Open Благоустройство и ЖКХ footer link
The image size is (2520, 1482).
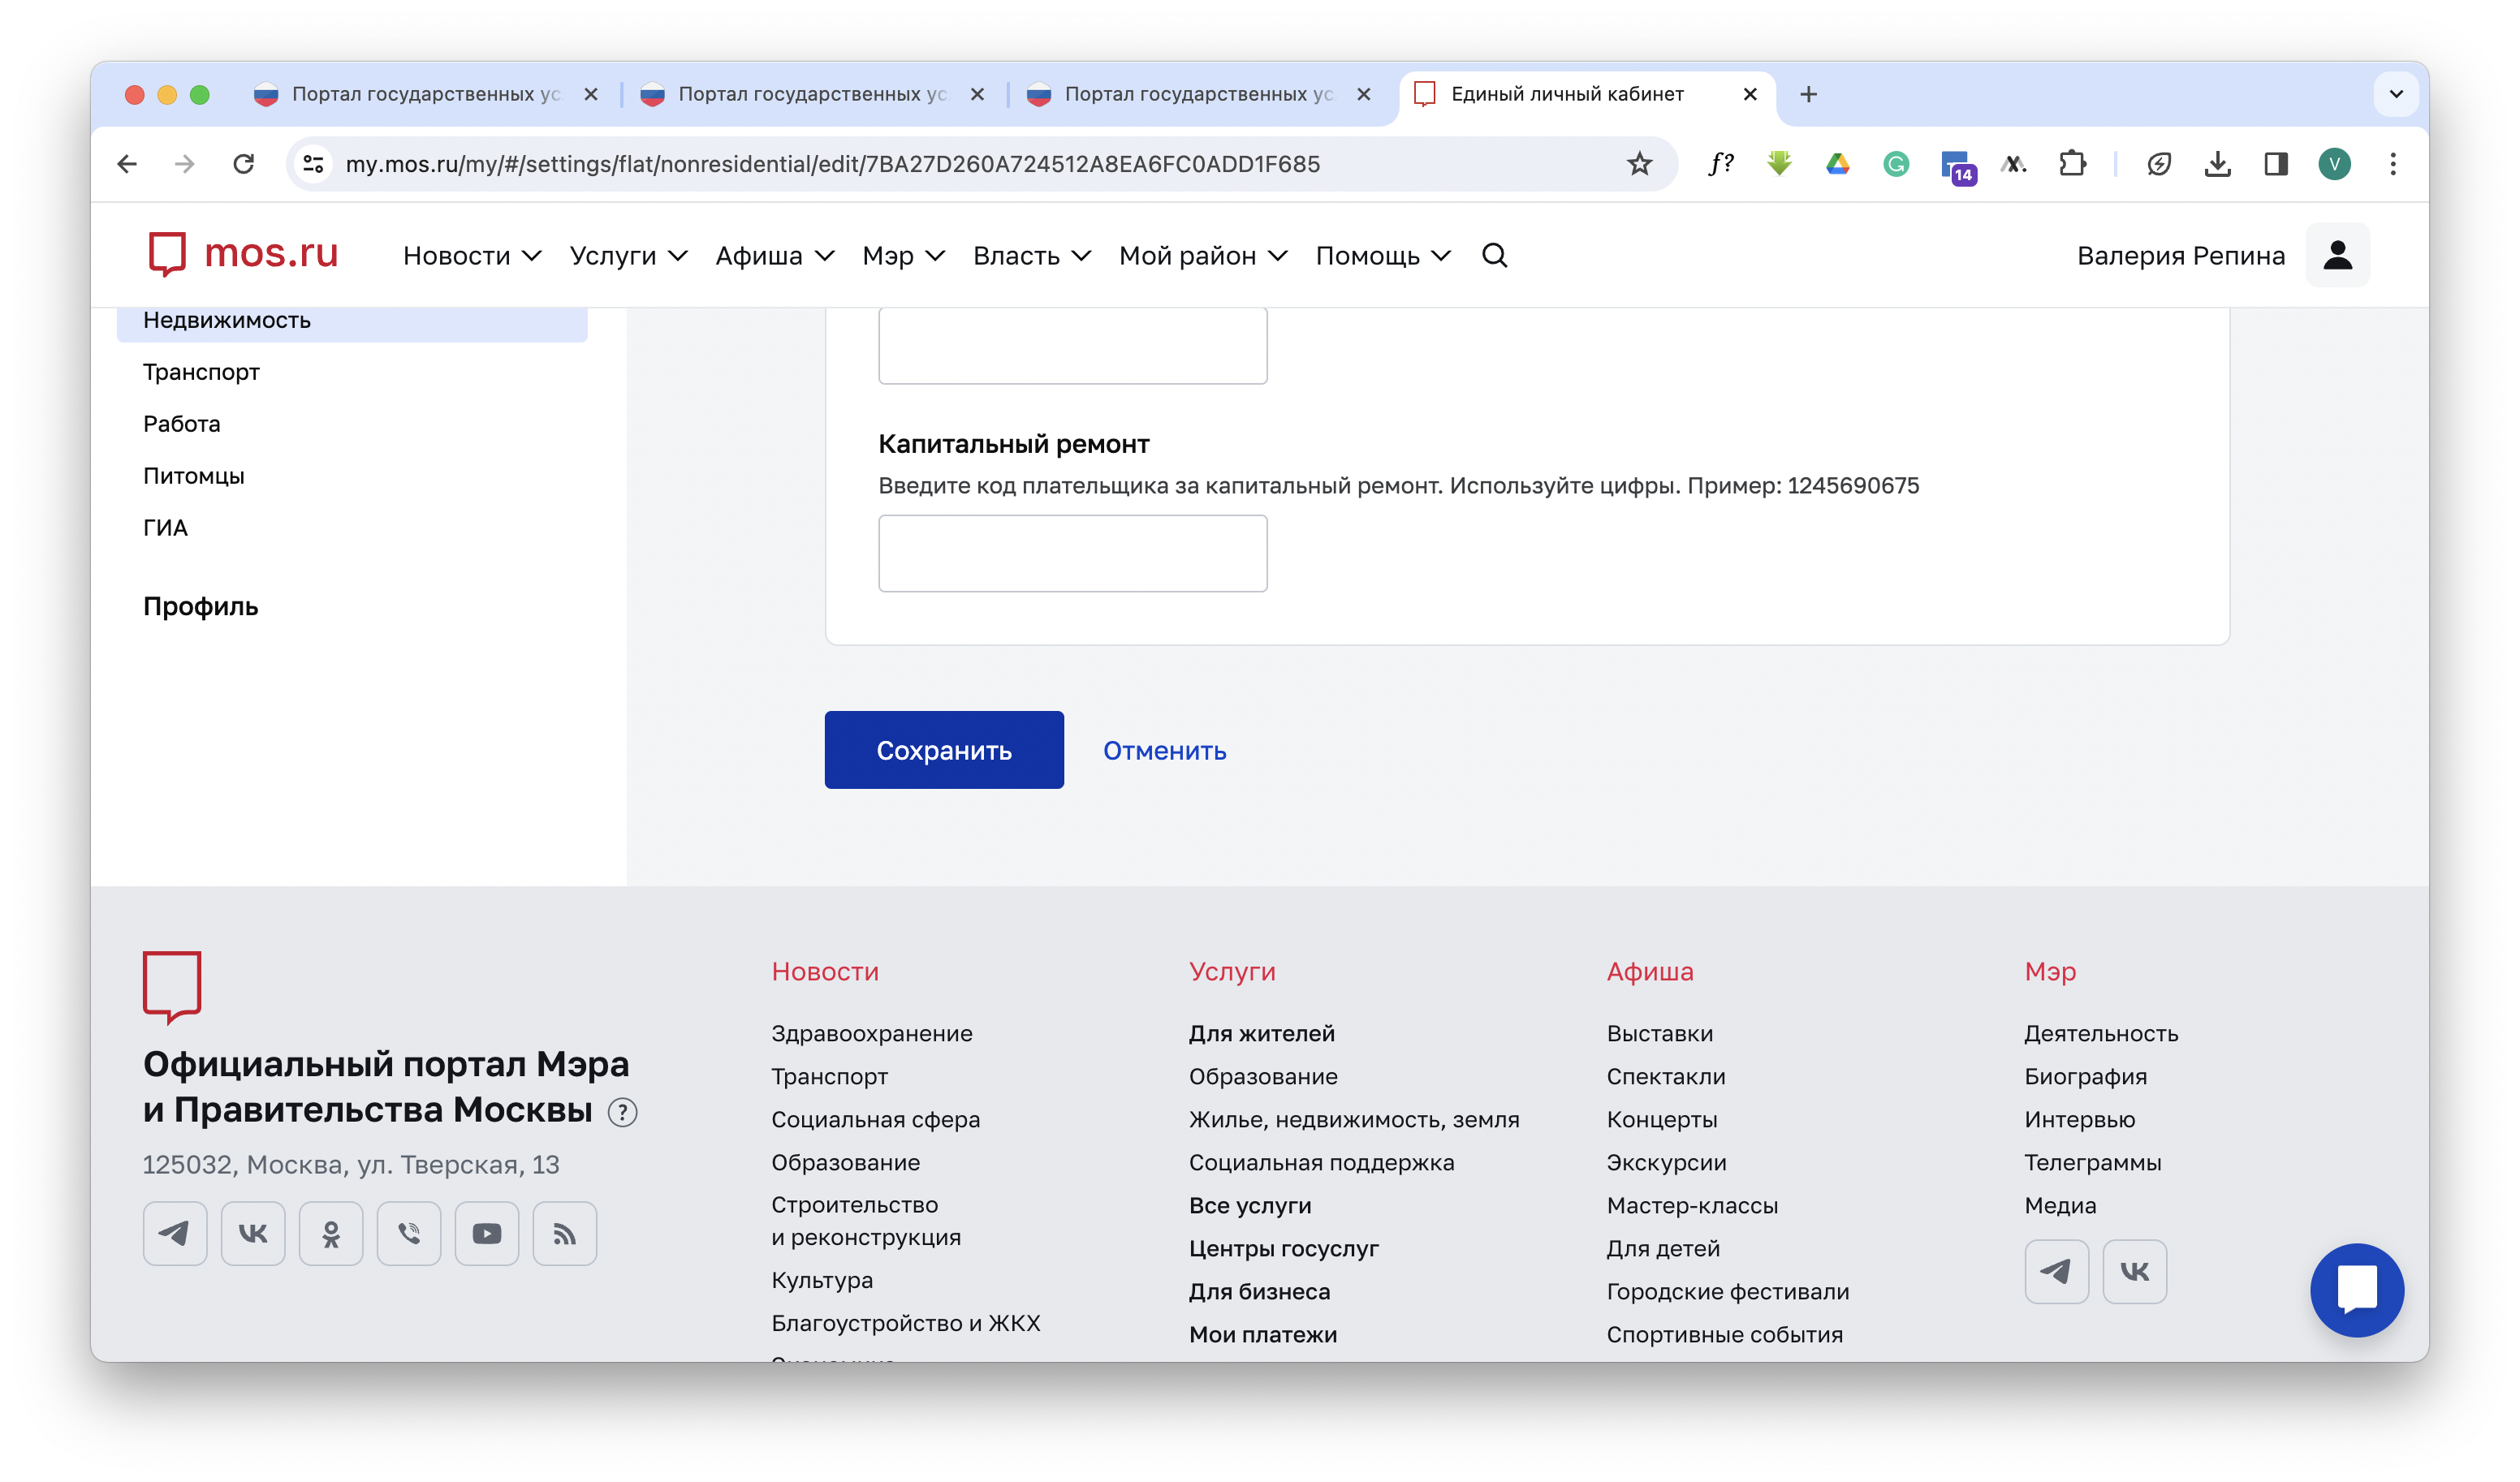[905, 1323]
